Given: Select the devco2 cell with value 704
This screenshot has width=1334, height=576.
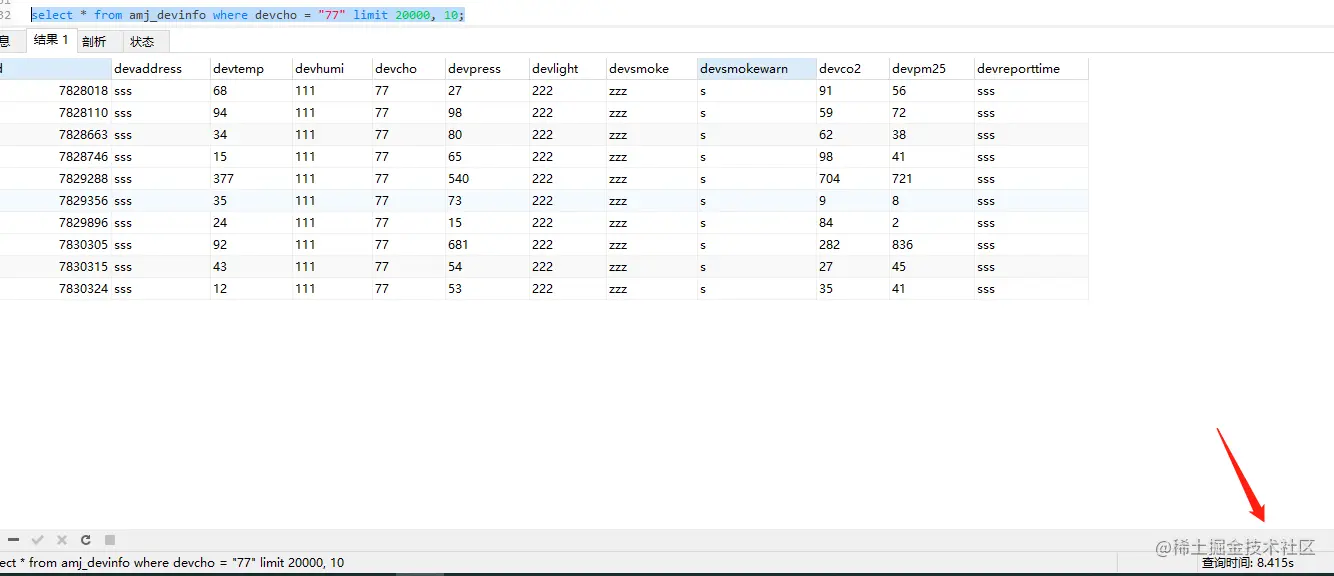Looking at the screenshot, I should pyautogui.click(x=852, y=179).
